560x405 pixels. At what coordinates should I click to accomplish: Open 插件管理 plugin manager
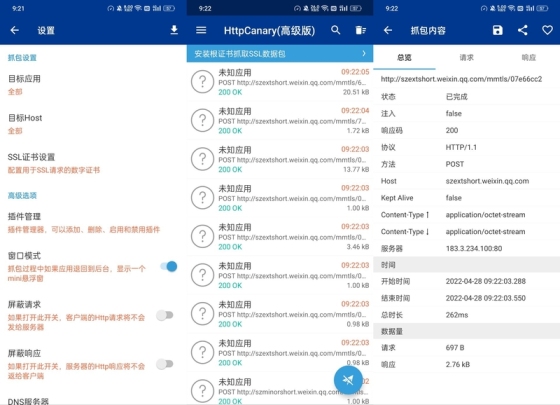[x=93, y=222]
